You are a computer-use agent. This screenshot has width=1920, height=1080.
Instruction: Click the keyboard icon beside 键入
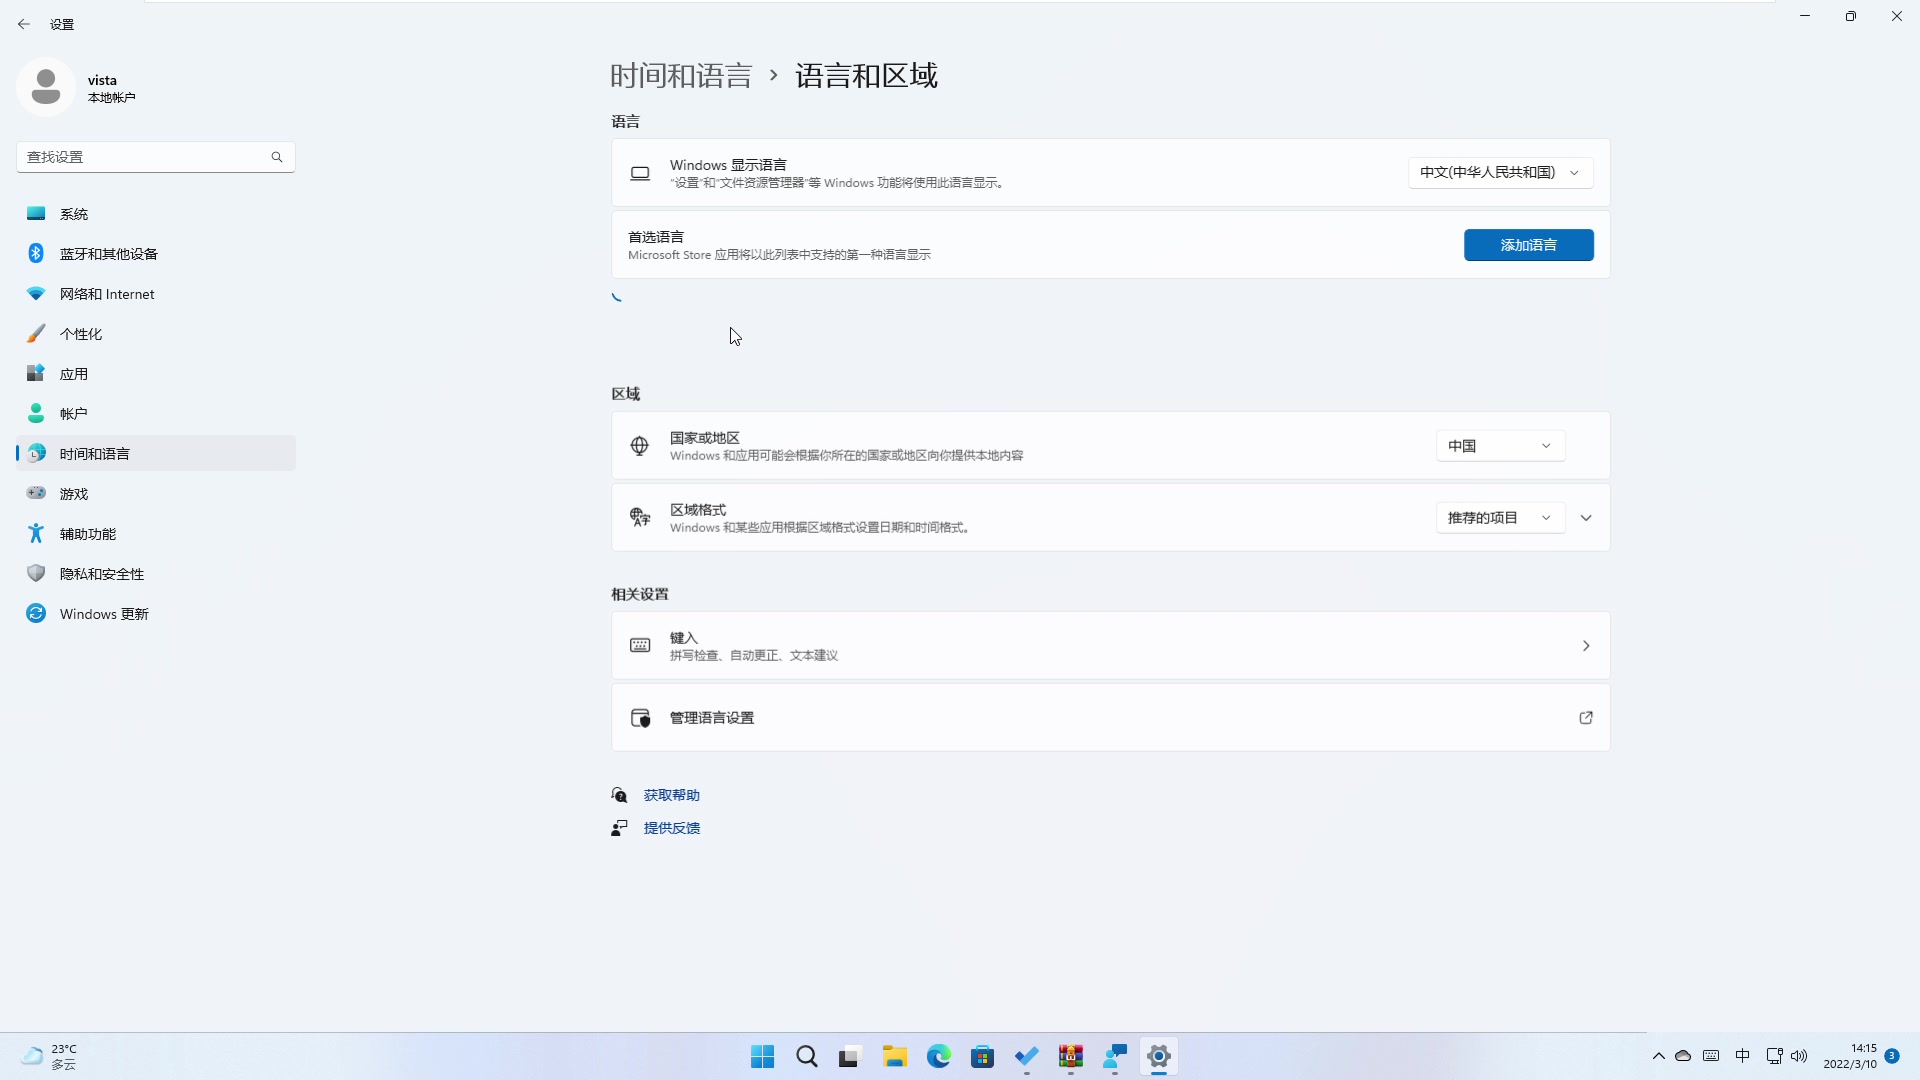(640, 645)
